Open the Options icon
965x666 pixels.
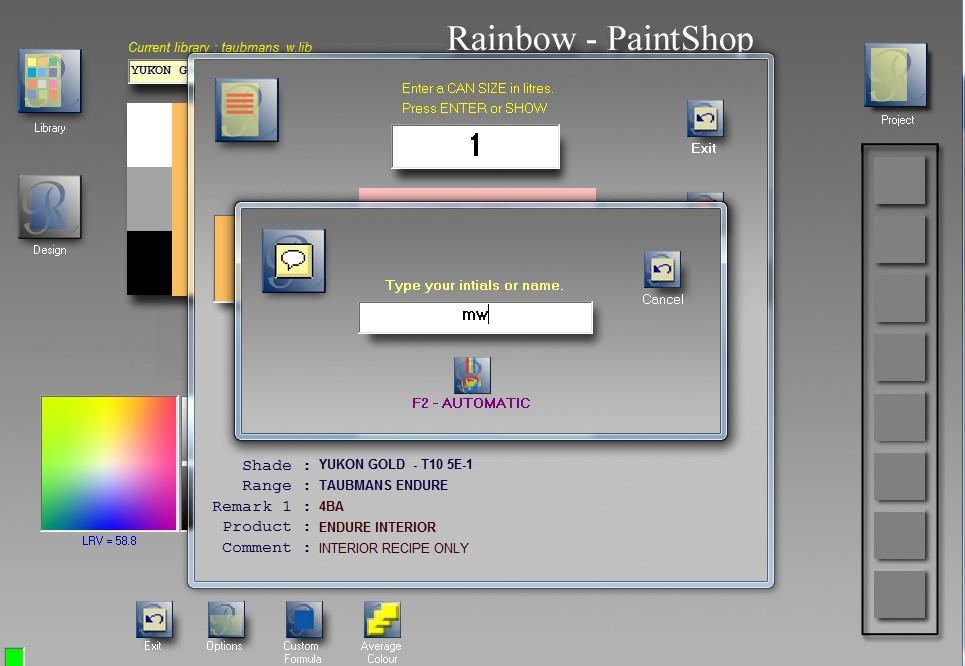click(226, 619)
